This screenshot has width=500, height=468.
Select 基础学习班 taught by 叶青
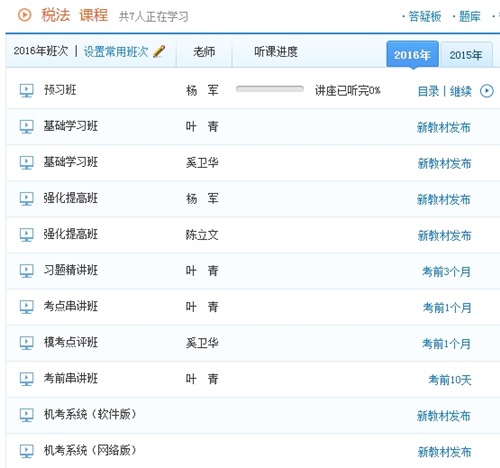(71, 126)
